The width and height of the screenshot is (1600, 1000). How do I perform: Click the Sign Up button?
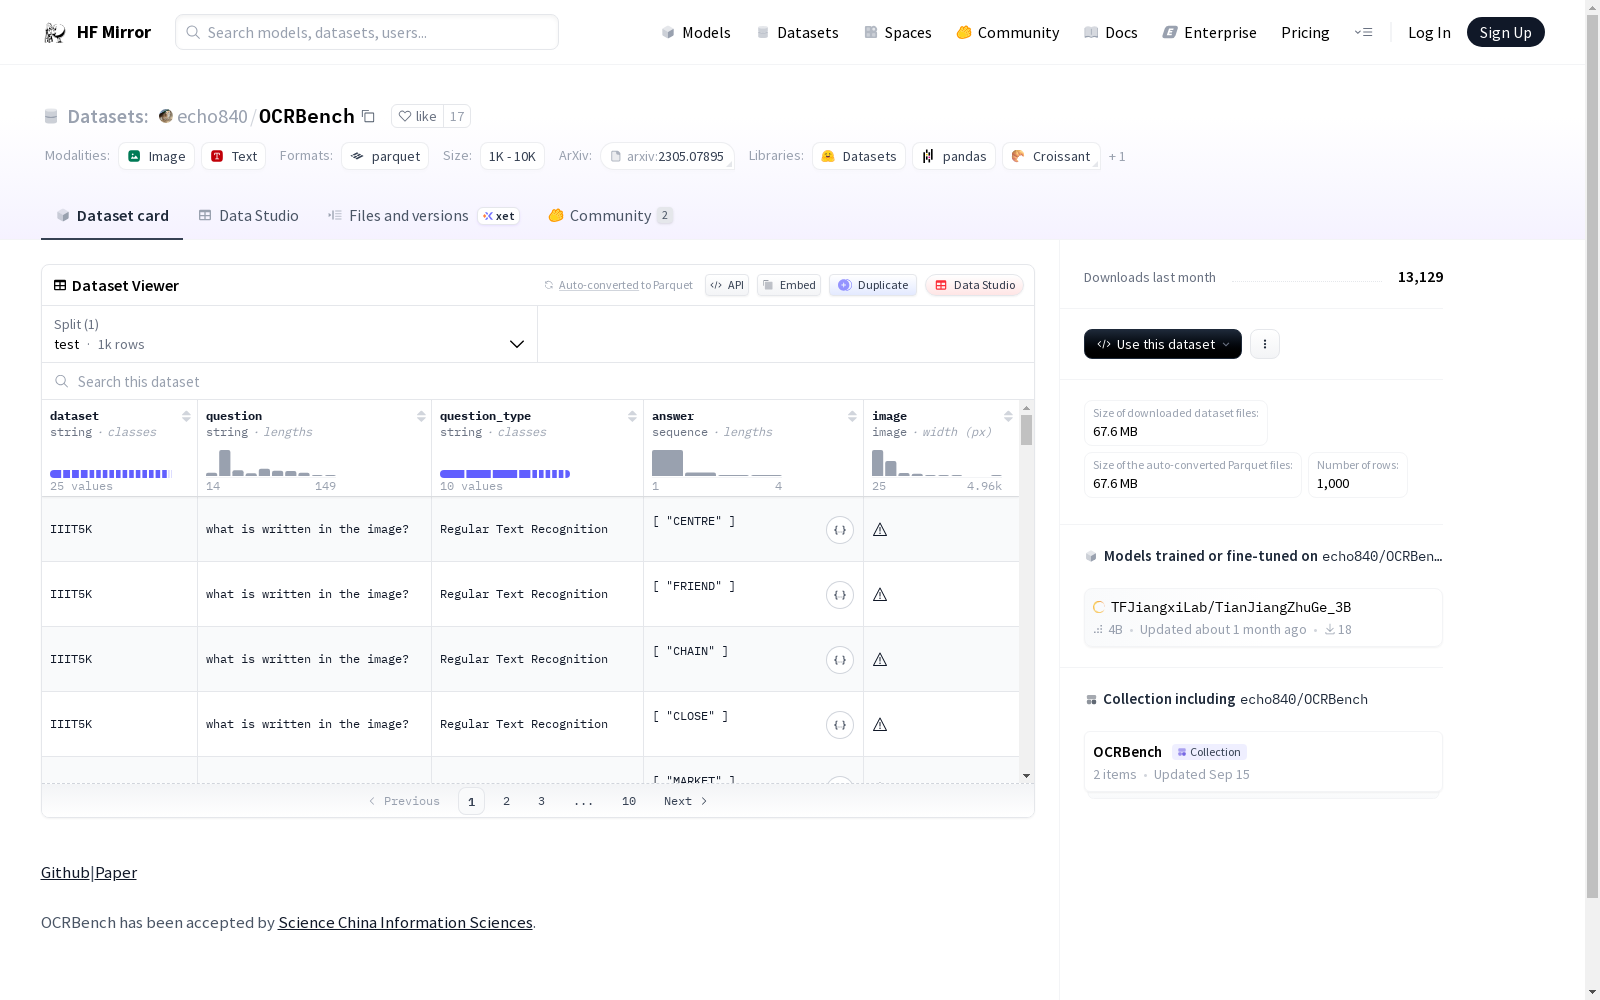click(x=1506, y=32)
